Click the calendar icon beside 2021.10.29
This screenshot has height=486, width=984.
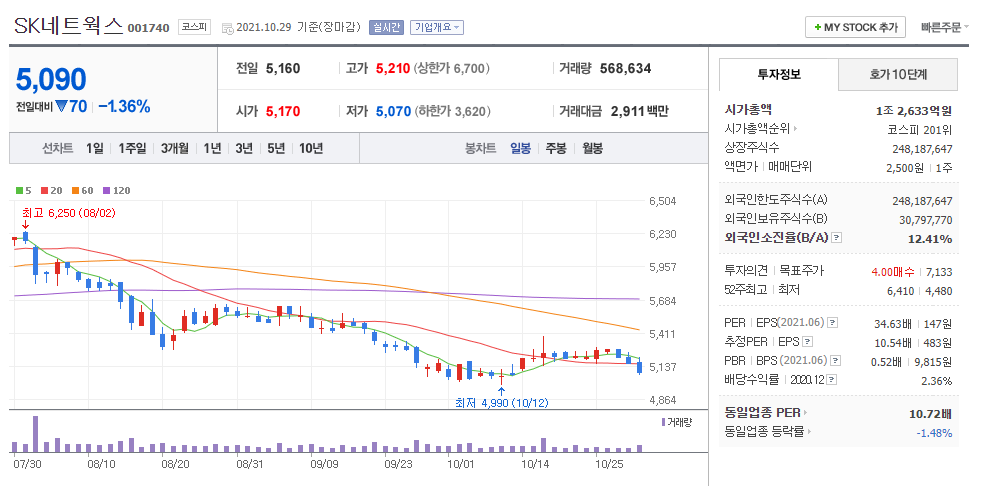pyautogui.click(x=227, y=28)
